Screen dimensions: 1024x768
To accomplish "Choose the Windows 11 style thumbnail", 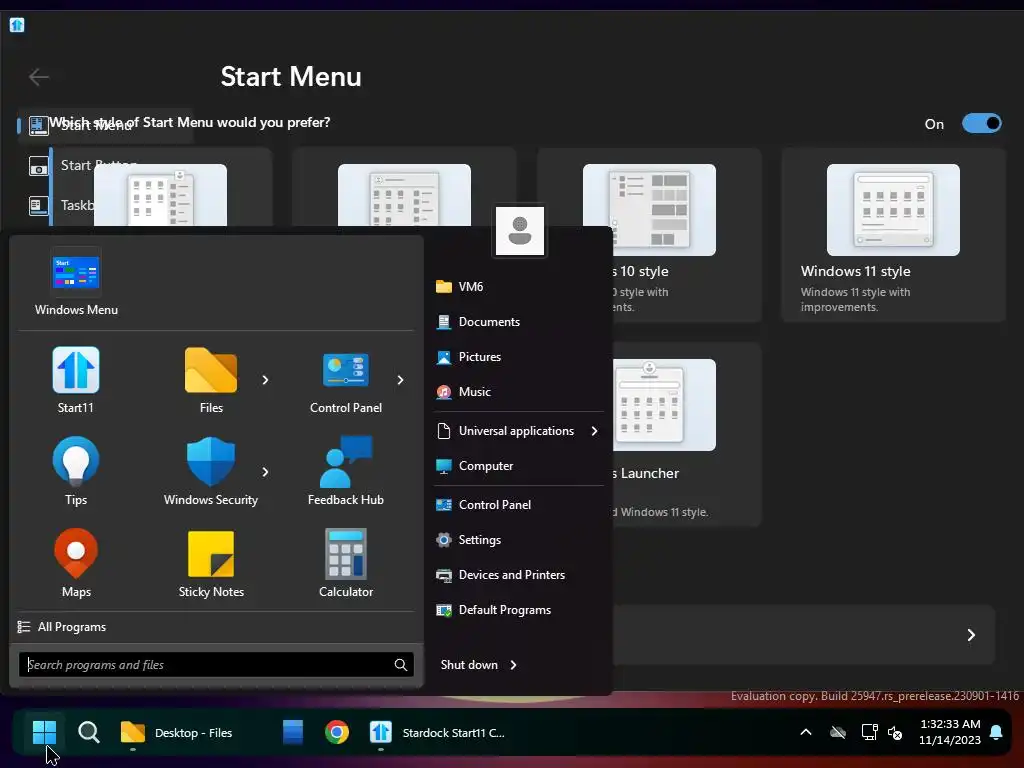I will coord(893,210).
